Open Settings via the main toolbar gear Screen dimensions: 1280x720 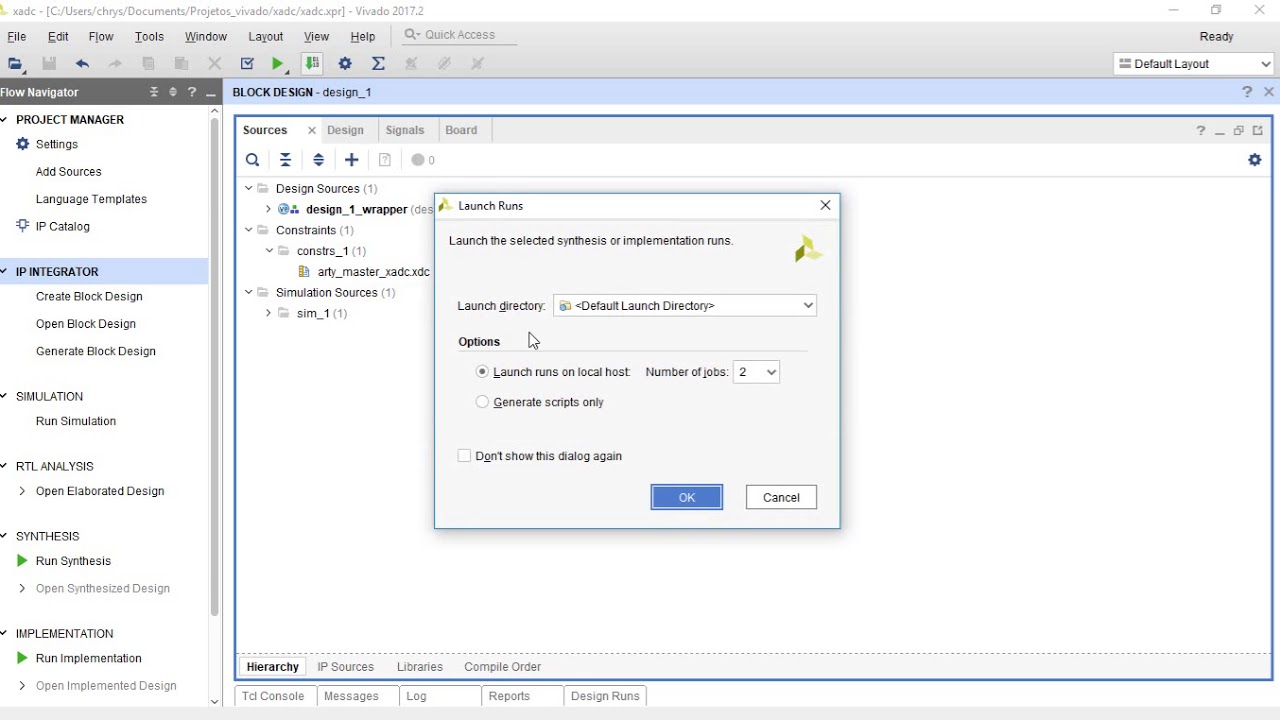point(345,64)
